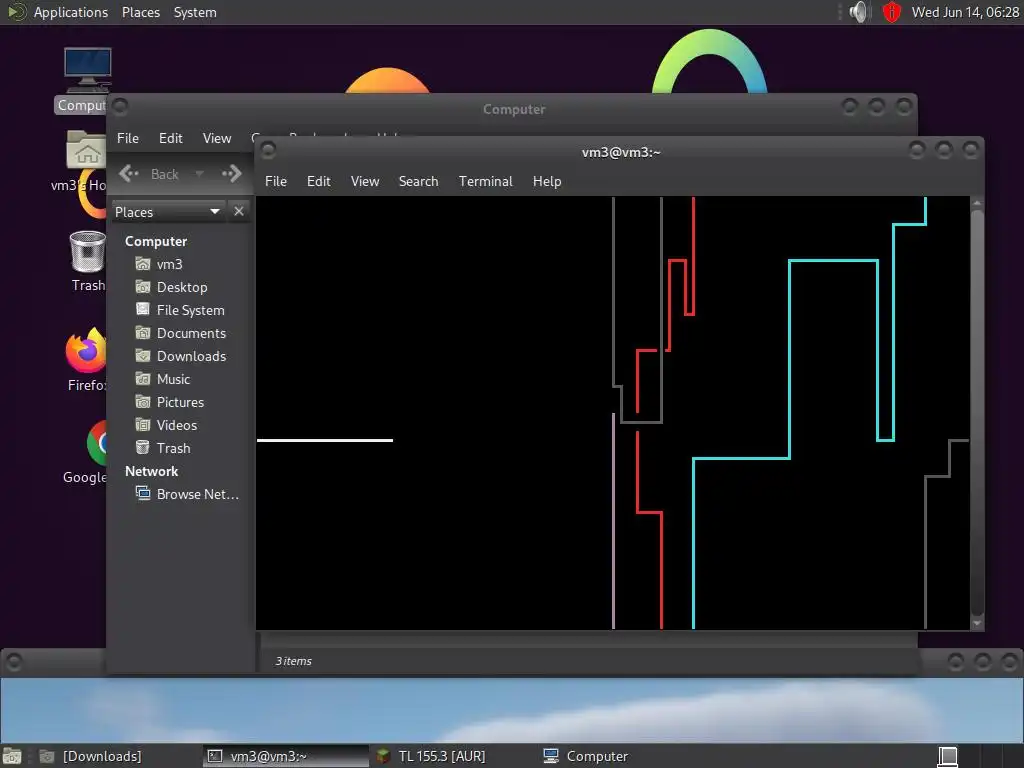Click scrollbar down arrow in terminal

(977, 623)
